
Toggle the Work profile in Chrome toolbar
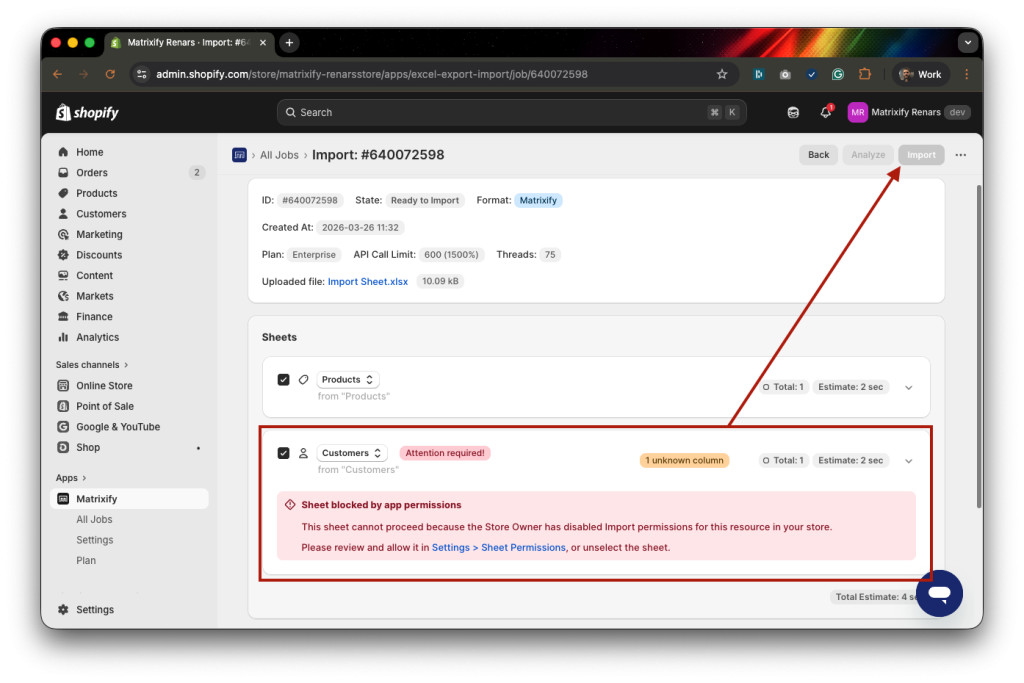pos(919,73)
